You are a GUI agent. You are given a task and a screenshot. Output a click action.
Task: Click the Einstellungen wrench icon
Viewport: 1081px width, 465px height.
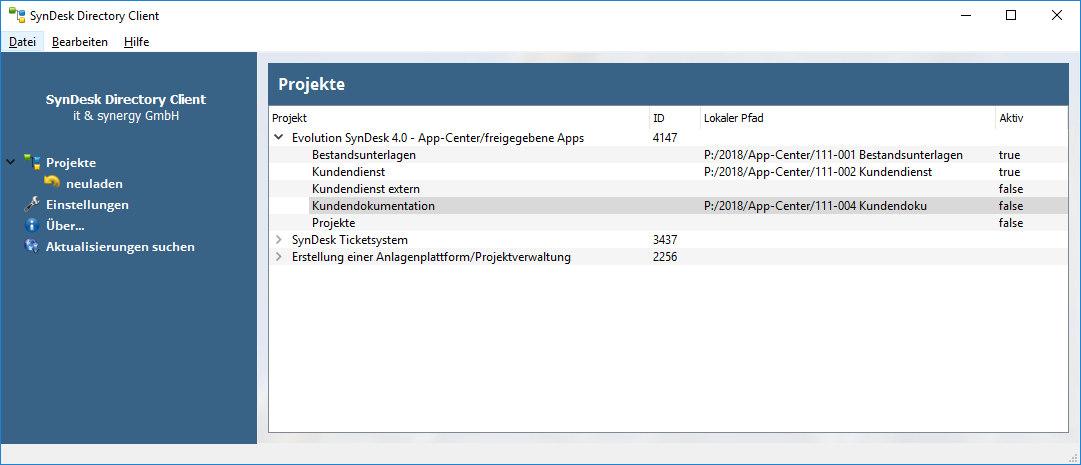pyautogui.click(x=32, y=204)
